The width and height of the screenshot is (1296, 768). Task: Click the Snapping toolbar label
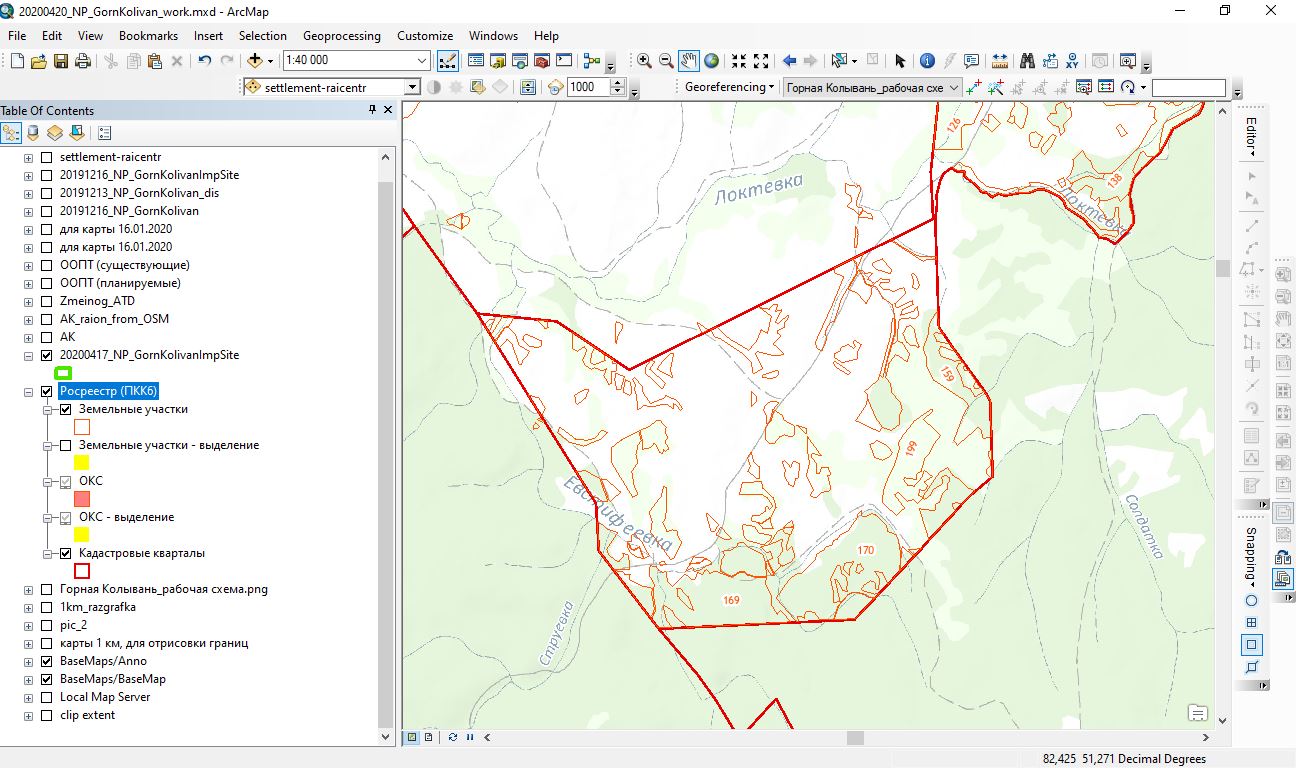point(1250,555)
